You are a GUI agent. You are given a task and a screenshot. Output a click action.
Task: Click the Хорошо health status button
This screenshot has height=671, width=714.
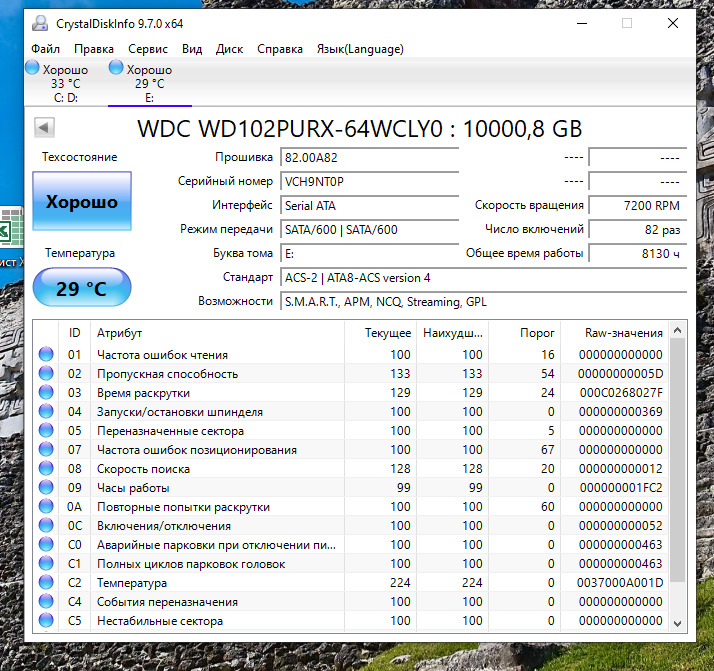[82, 202]
